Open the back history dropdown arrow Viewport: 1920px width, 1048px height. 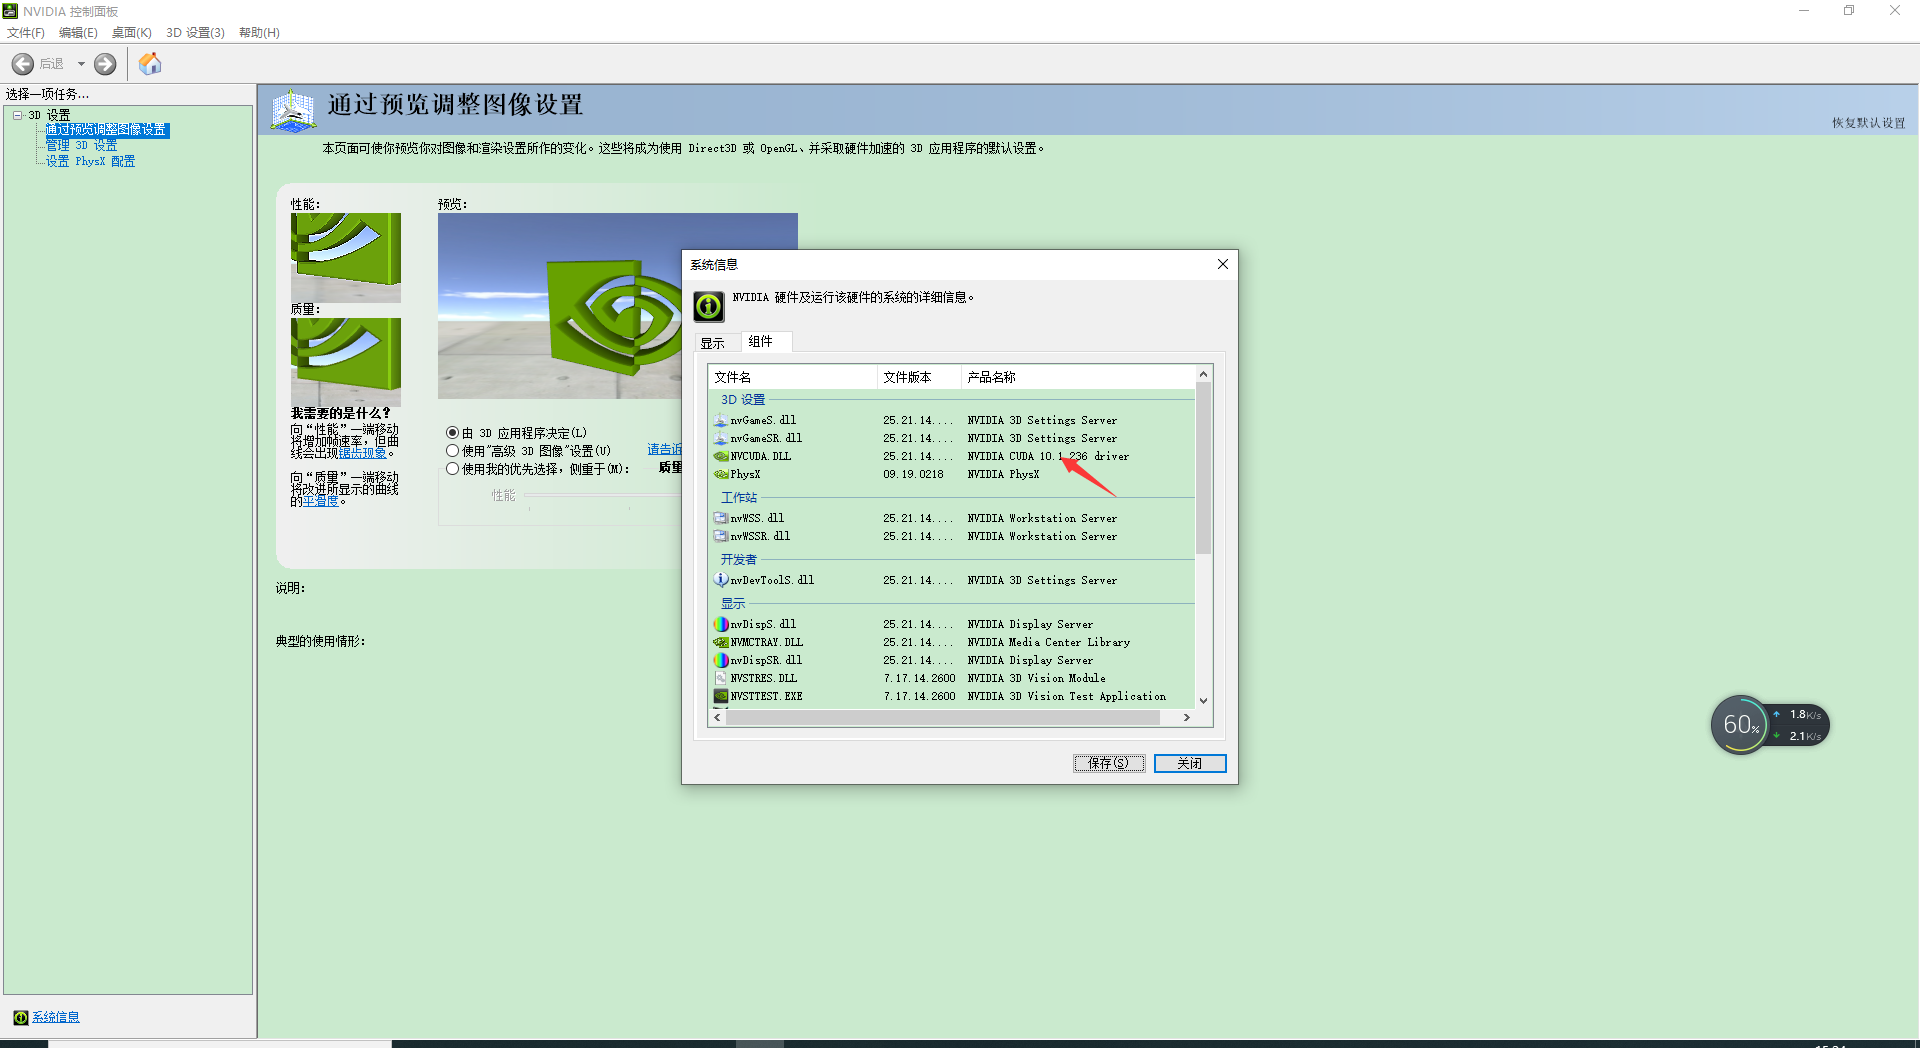click(81, 64)
